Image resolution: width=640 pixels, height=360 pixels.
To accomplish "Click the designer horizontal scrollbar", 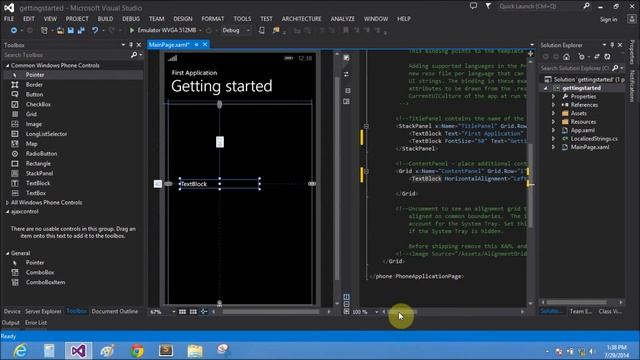I will point(271,312).
